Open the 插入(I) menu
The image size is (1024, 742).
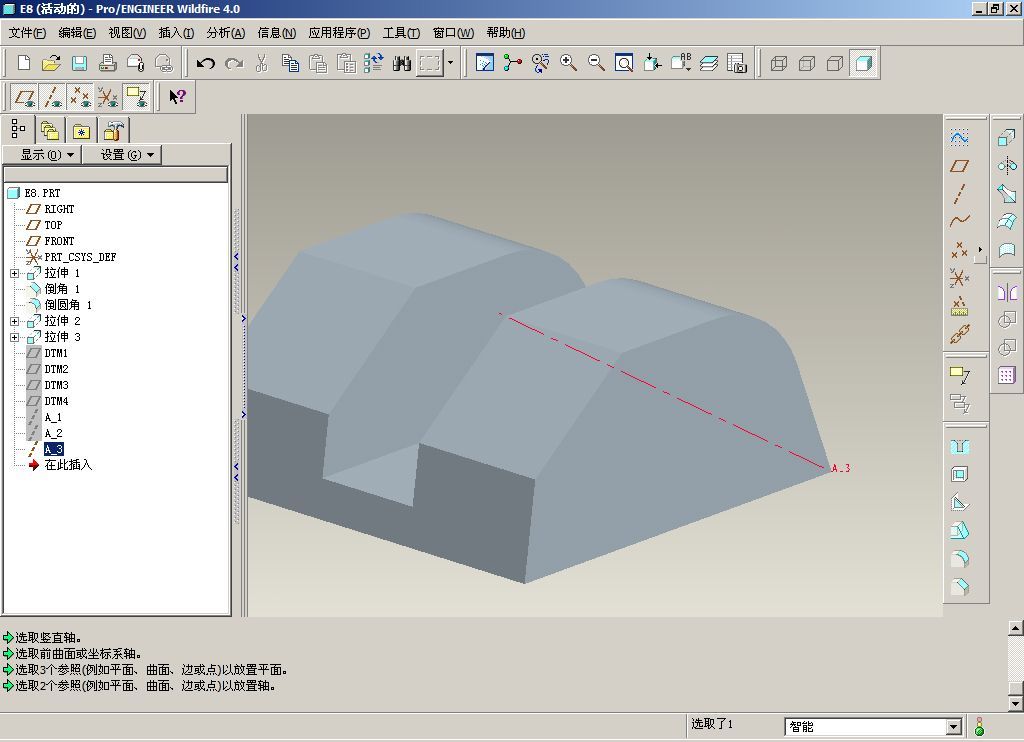pos(176,33)
